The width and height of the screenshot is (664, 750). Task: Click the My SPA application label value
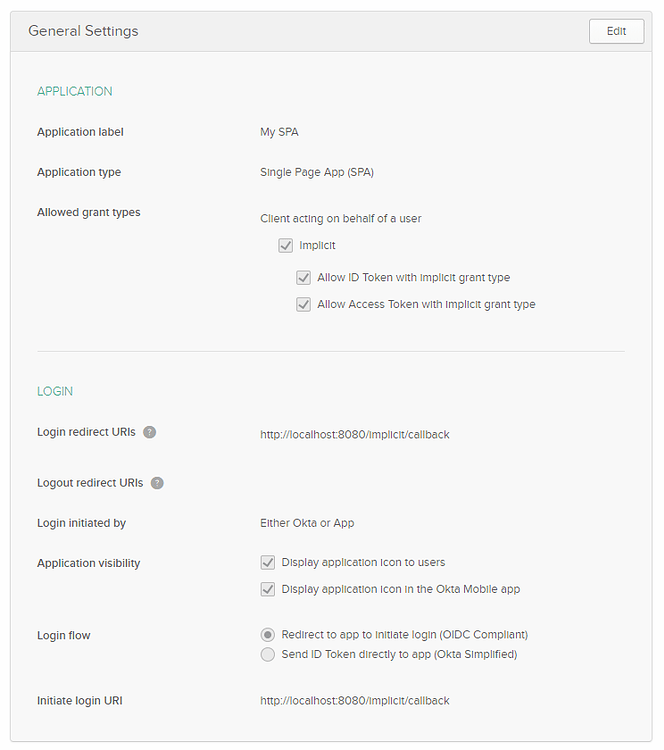click(x=279, y=132)
